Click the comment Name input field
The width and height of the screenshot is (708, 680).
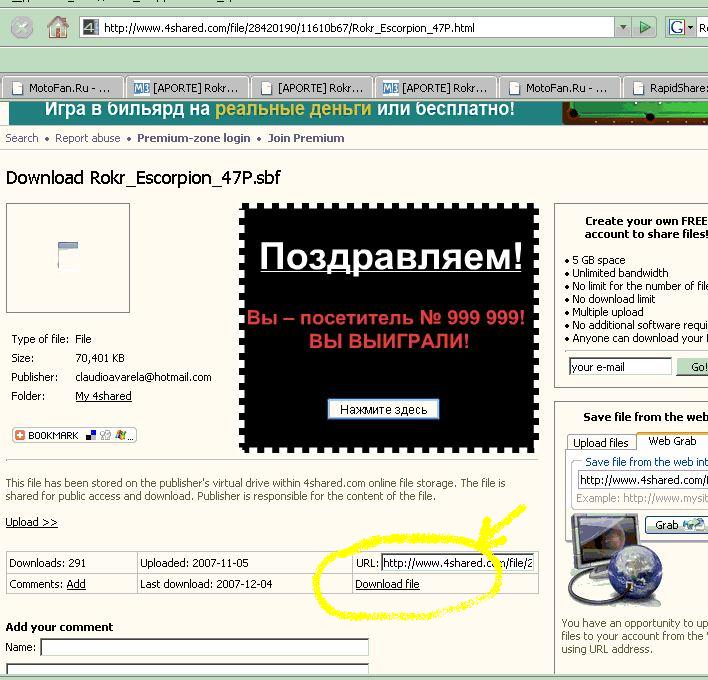point(205,647)
